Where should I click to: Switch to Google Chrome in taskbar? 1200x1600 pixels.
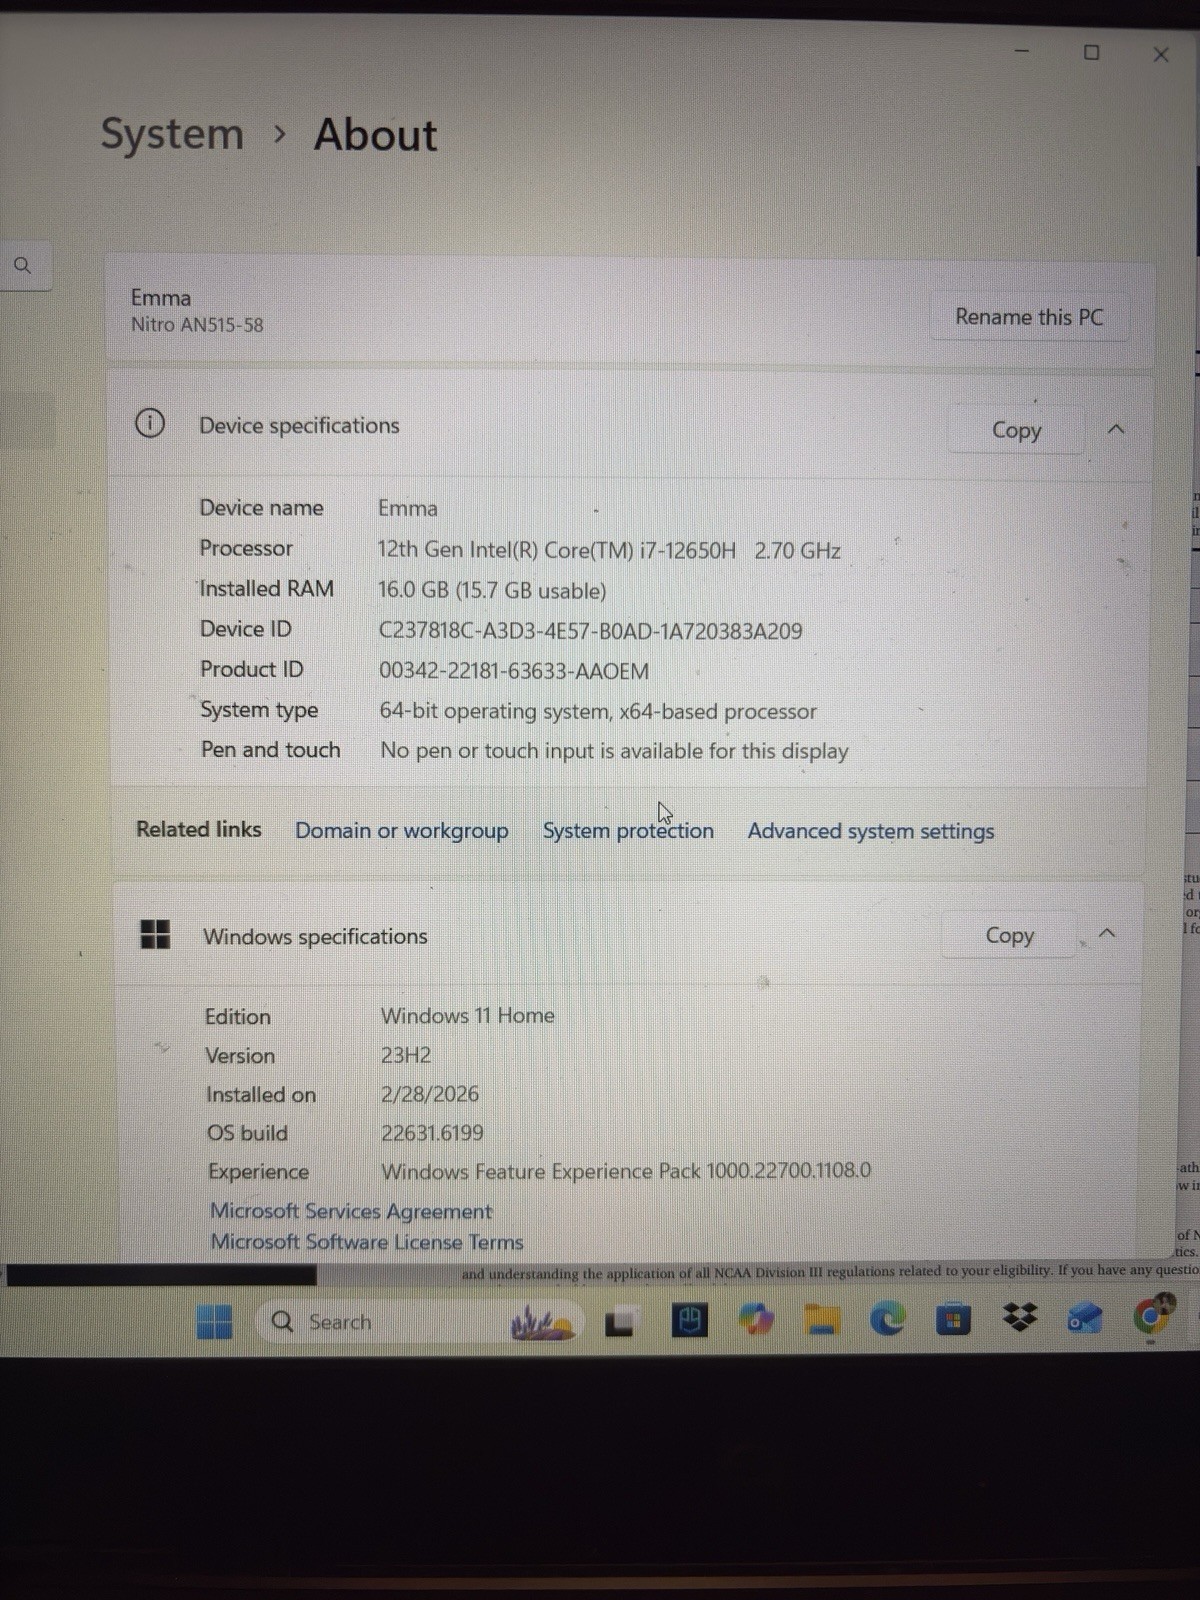[1153, 1314]
